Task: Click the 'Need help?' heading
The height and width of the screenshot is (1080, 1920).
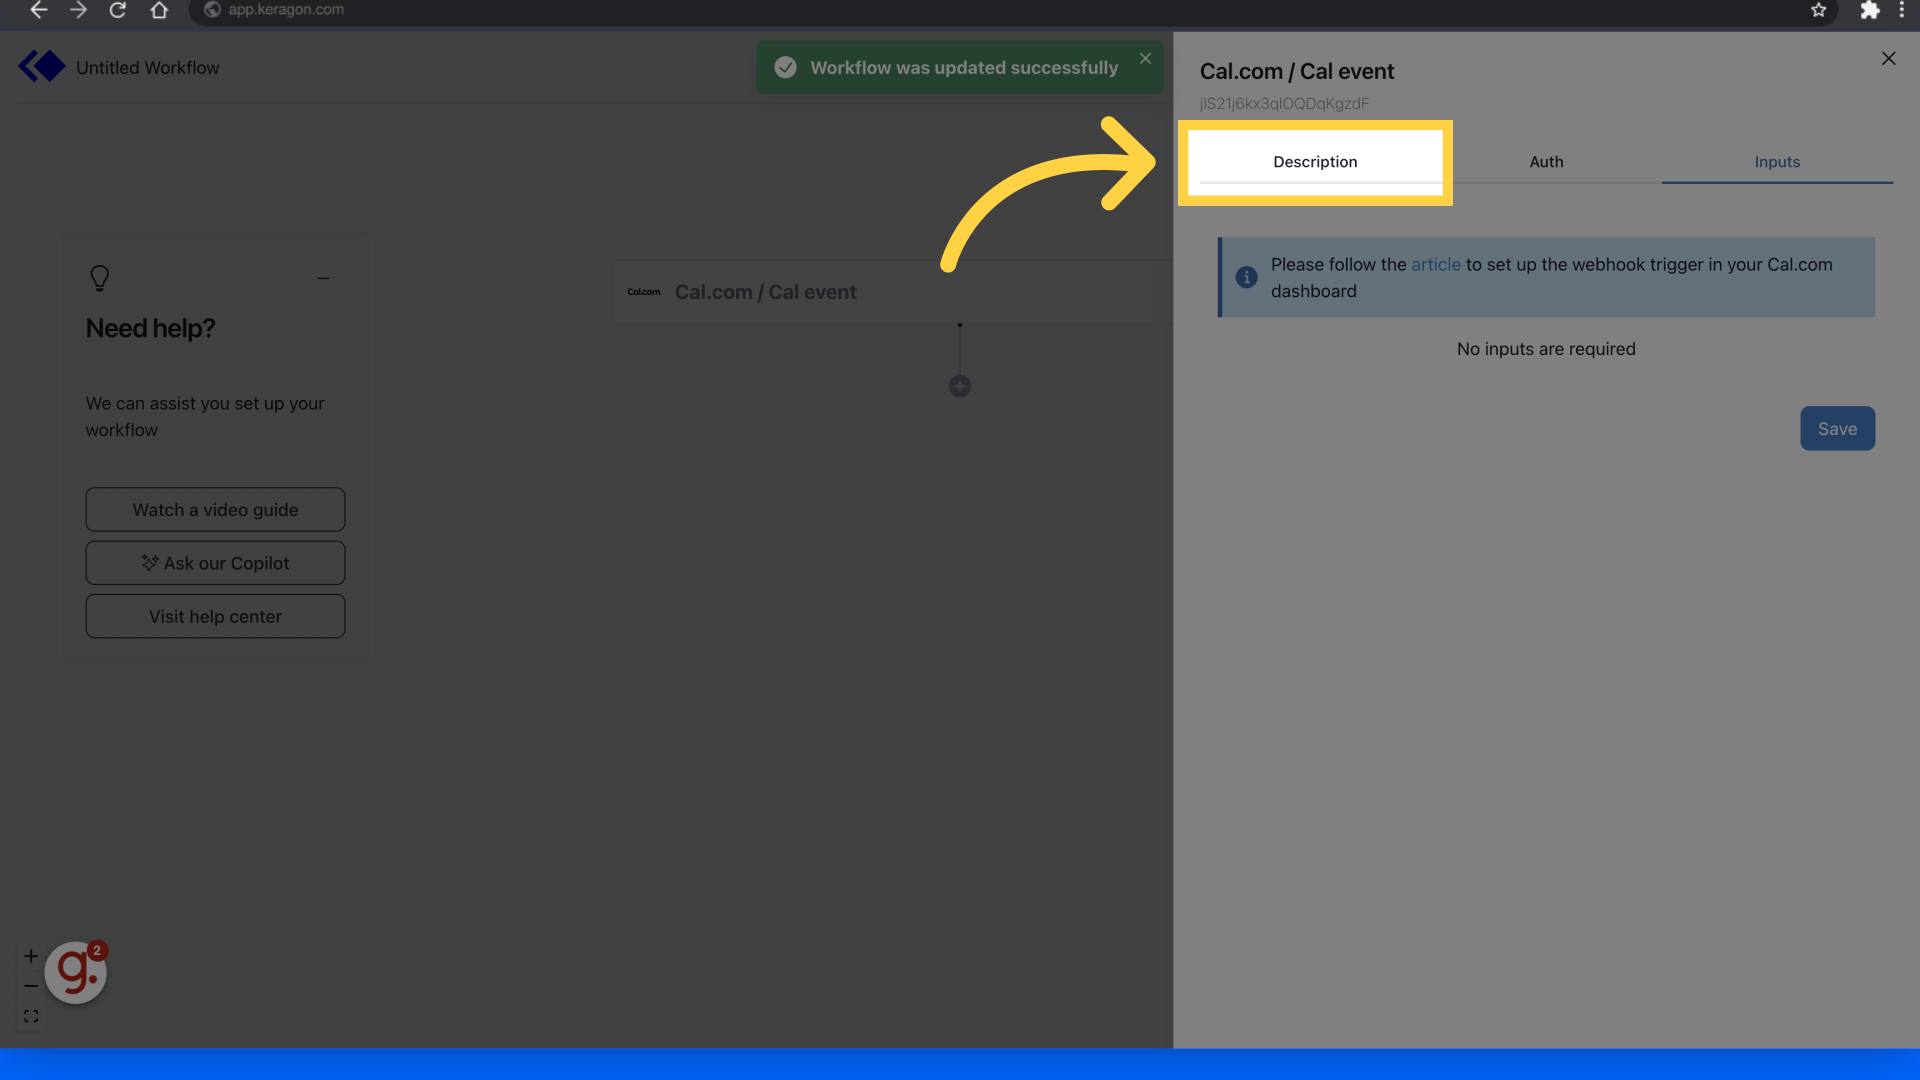Action: 150,328
